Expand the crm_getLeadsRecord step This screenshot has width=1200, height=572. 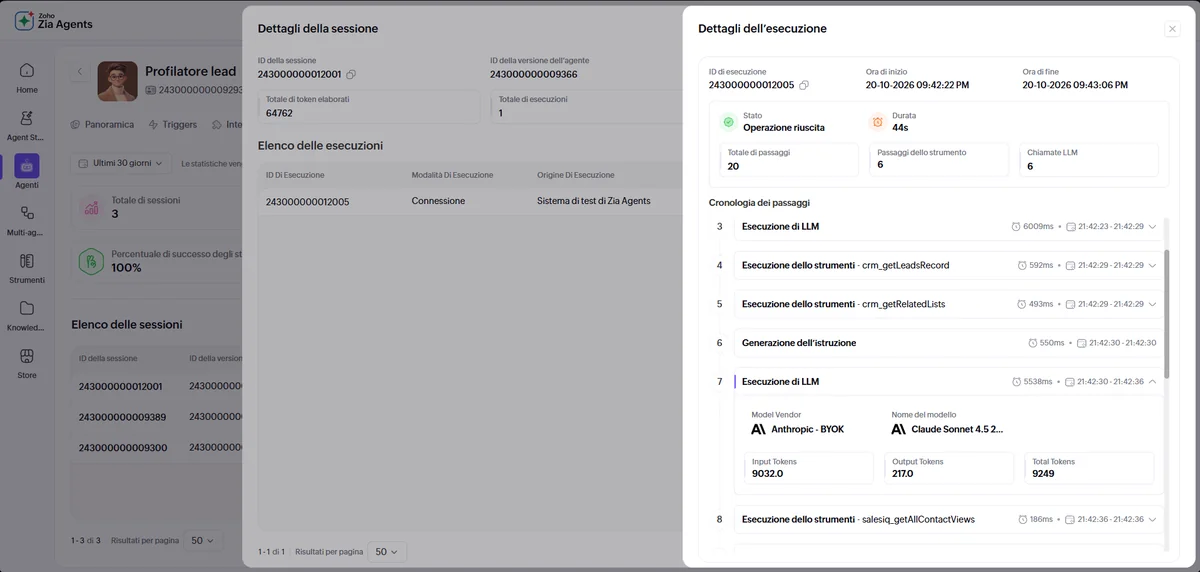tap(1152, 265)
